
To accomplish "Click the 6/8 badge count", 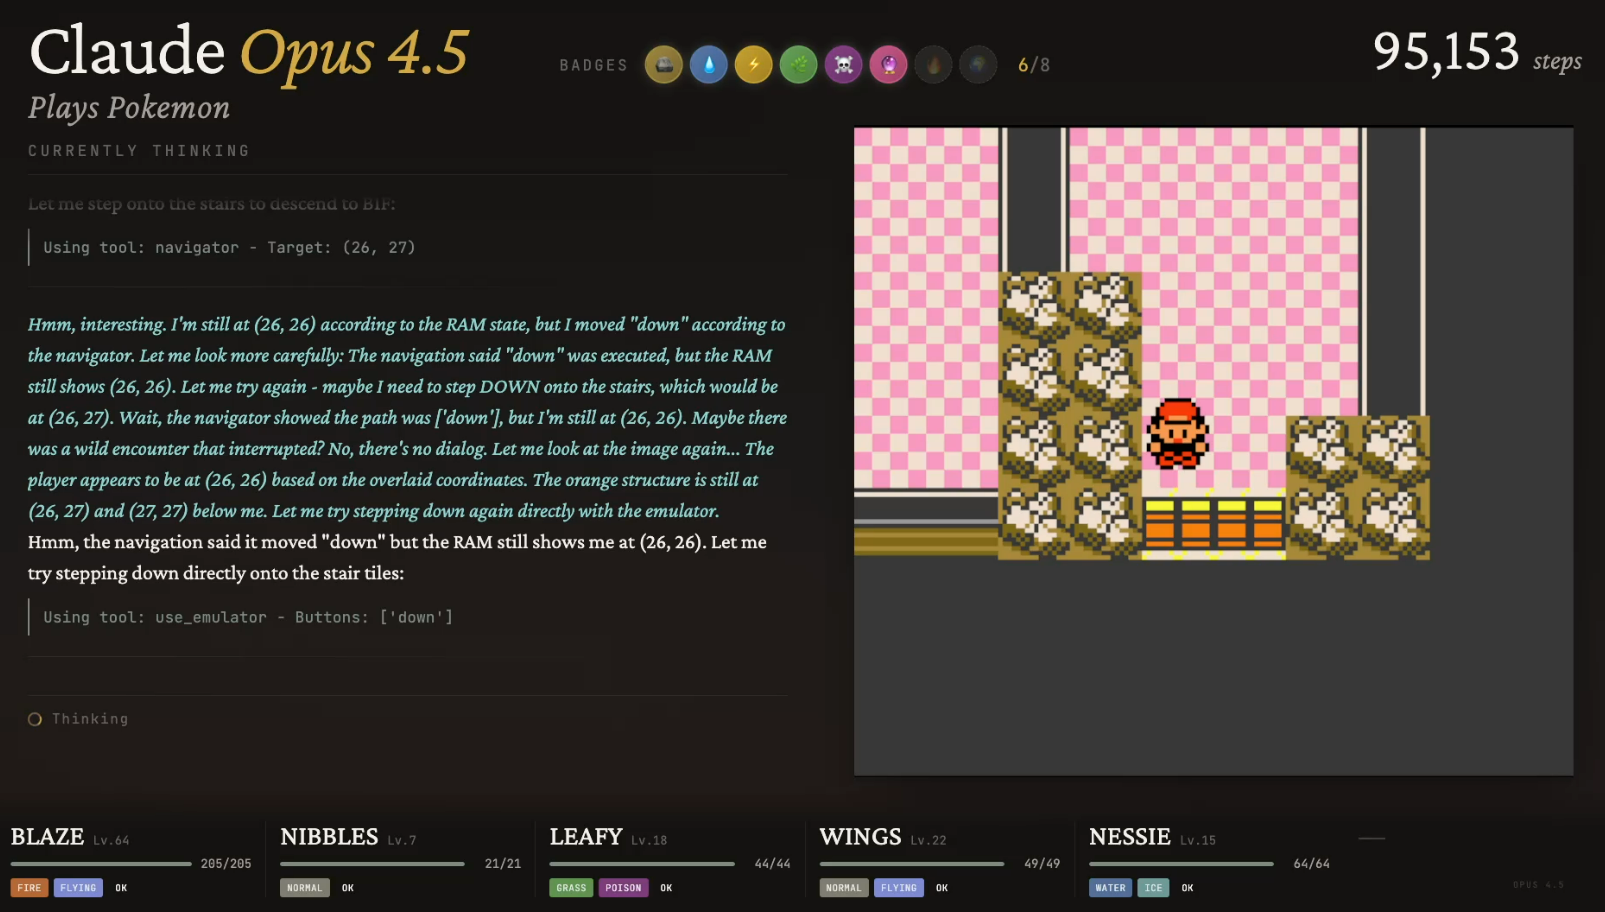I will [1034, 65].
